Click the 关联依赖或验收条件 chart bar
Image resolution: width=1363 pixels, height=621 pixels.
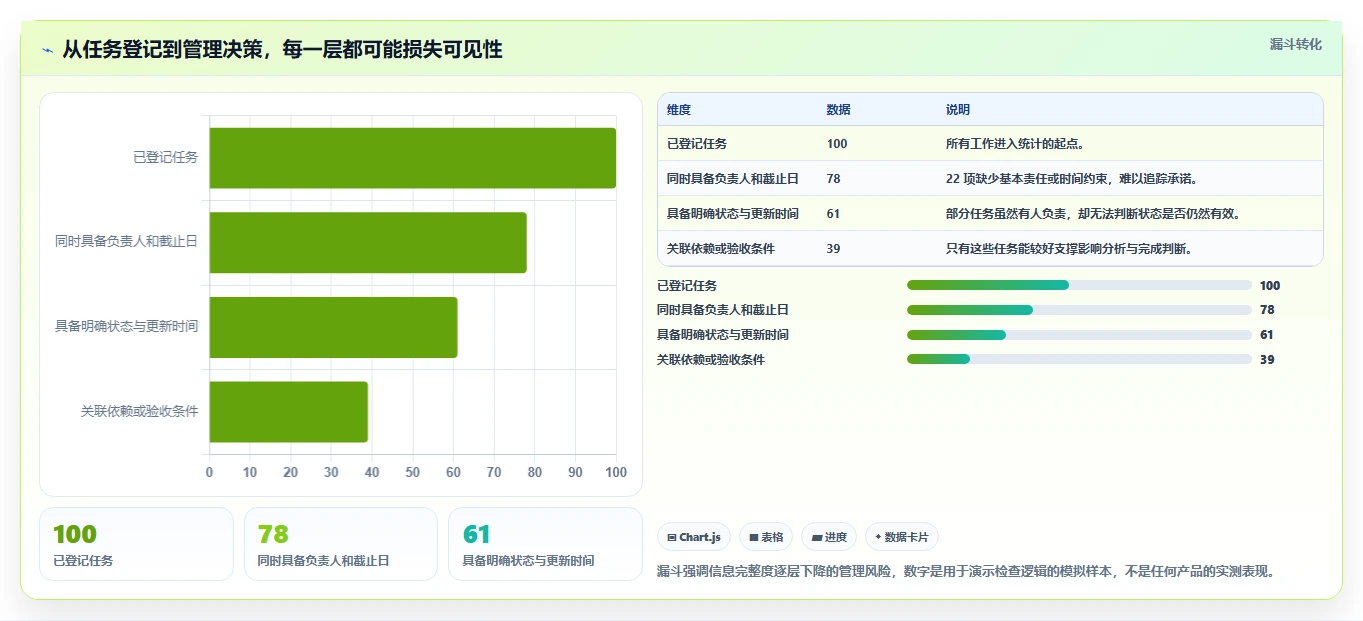coord(289,411)
